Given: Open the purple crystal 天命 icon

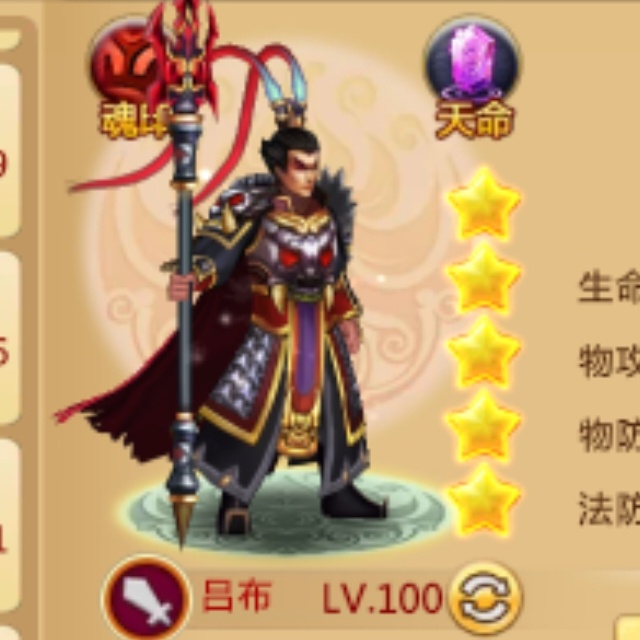Looking at the screenshot, I should (472, 61).
